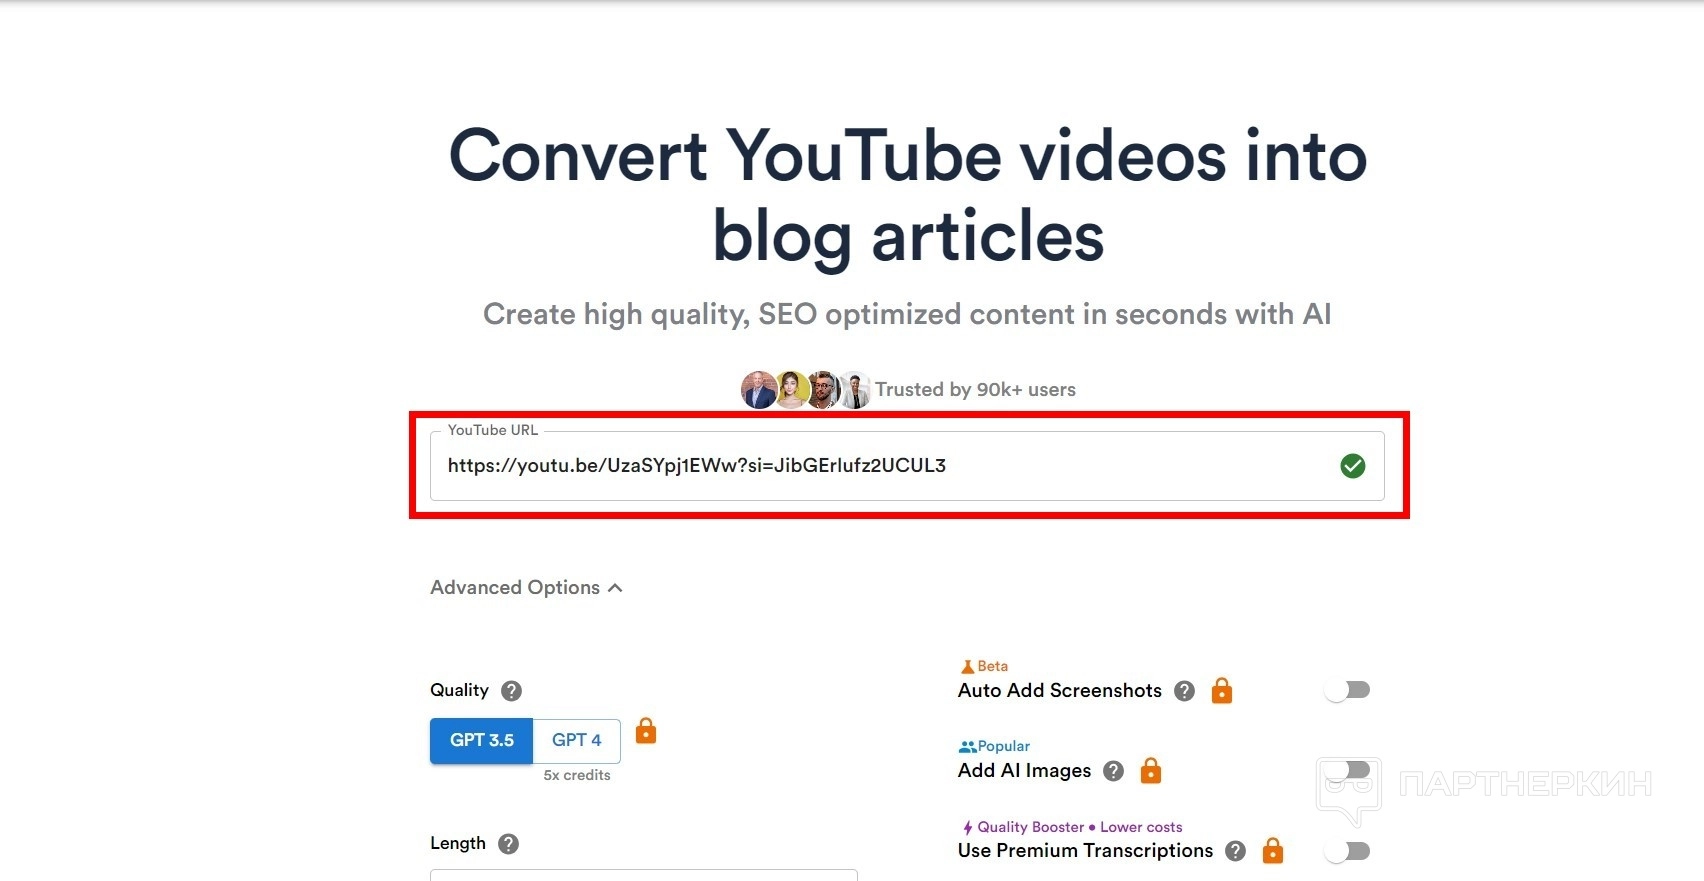Screen dimensions: 1704x881
Task: Click the collapse chevron beside Advanced Options
Action: 615,588
